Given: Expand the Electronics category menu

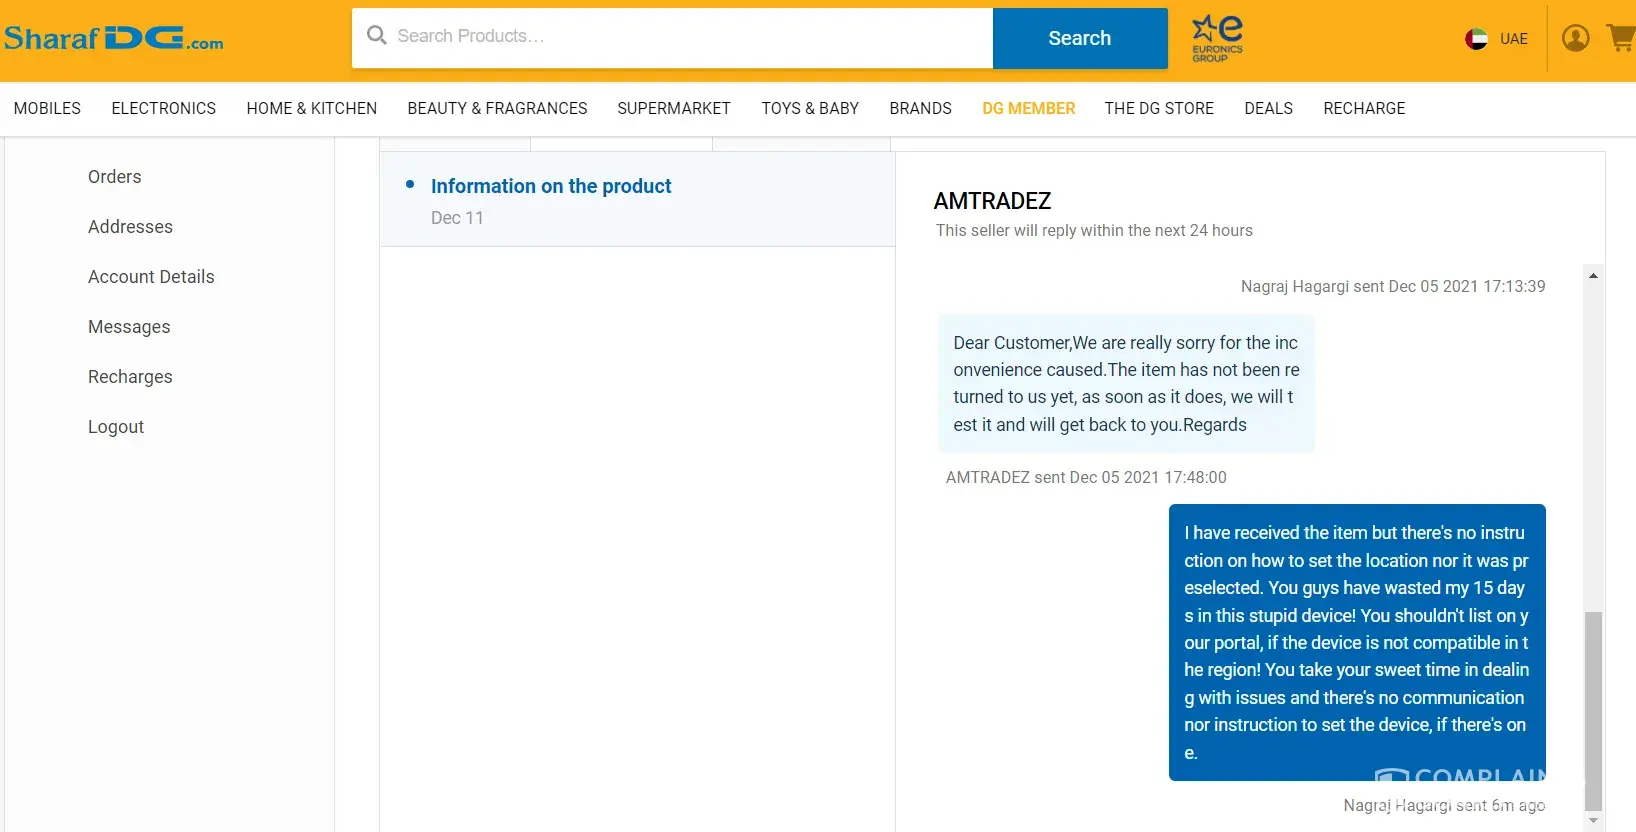Looking at the screenshot, I should [163, 108].
